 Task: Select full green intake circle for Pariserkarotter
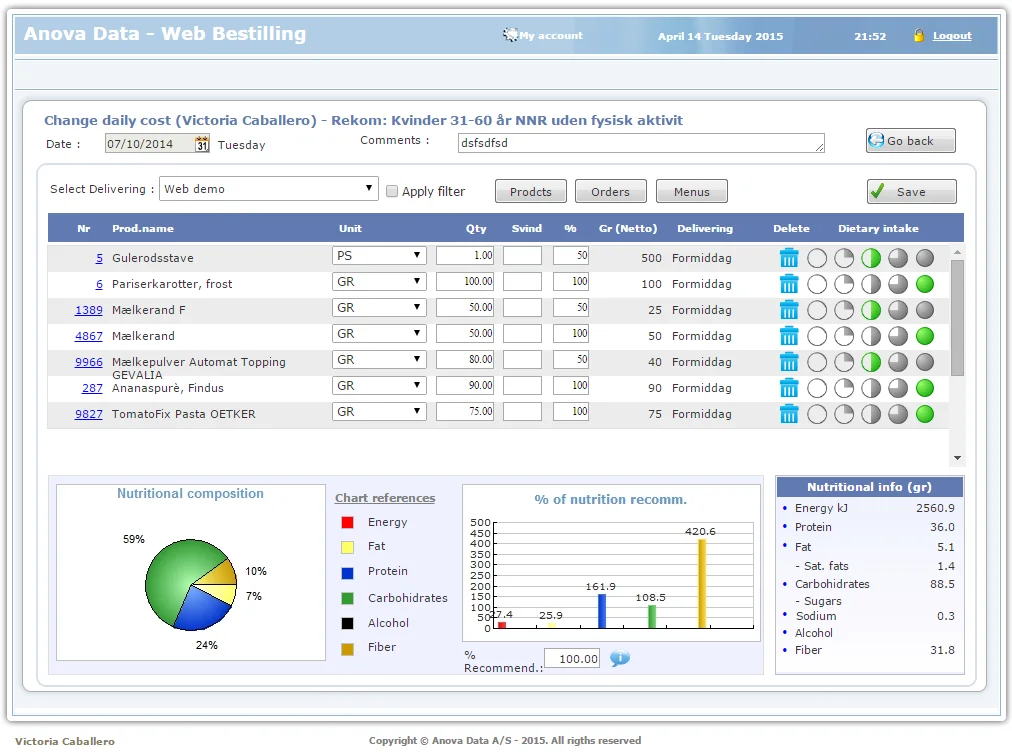(x=924, y=284)
